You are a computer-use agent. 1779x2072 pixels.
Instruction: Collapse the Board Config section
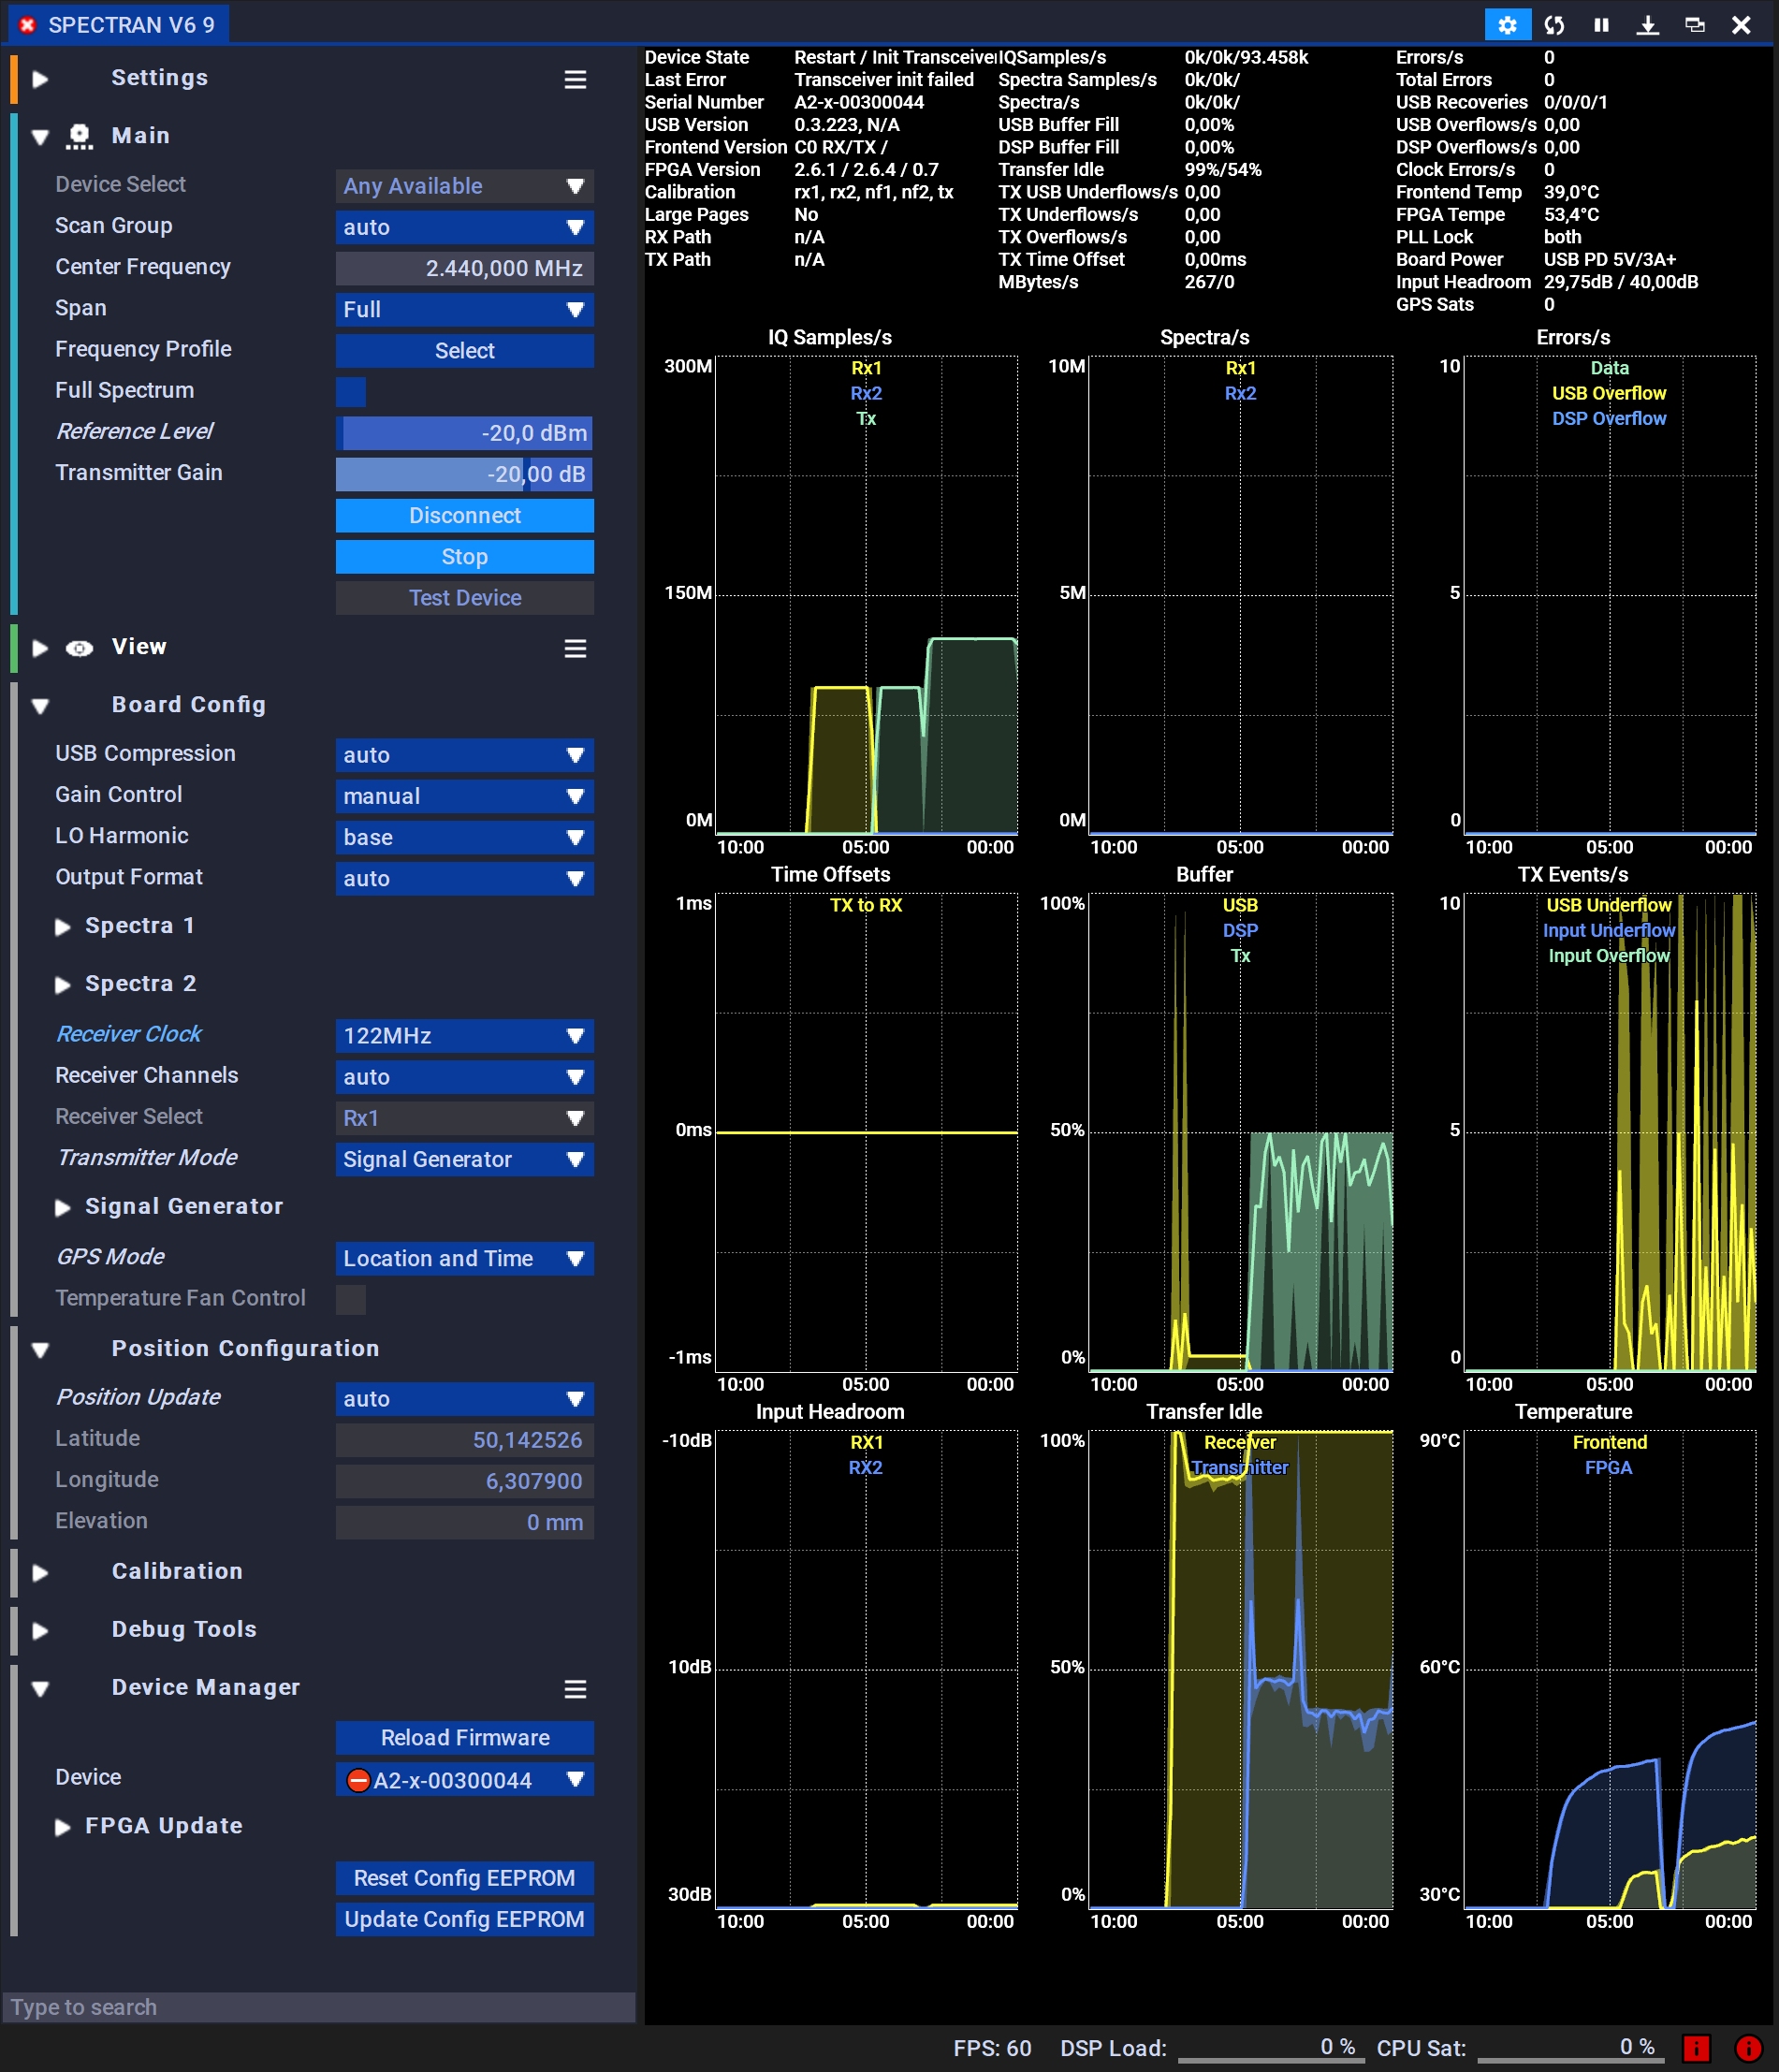point(41,706)
